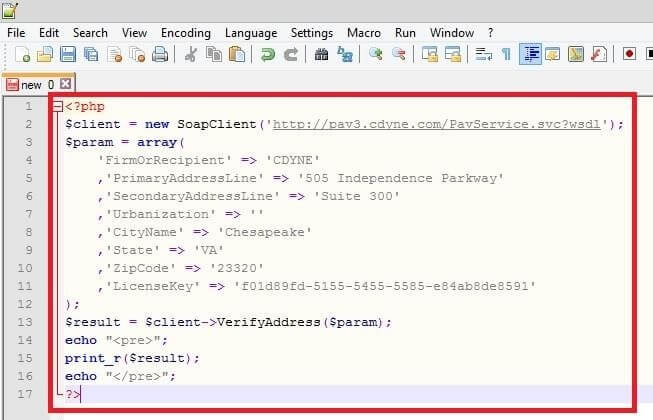Click line number 10 in the margin
653x420 pixels.
pos(28,268)
